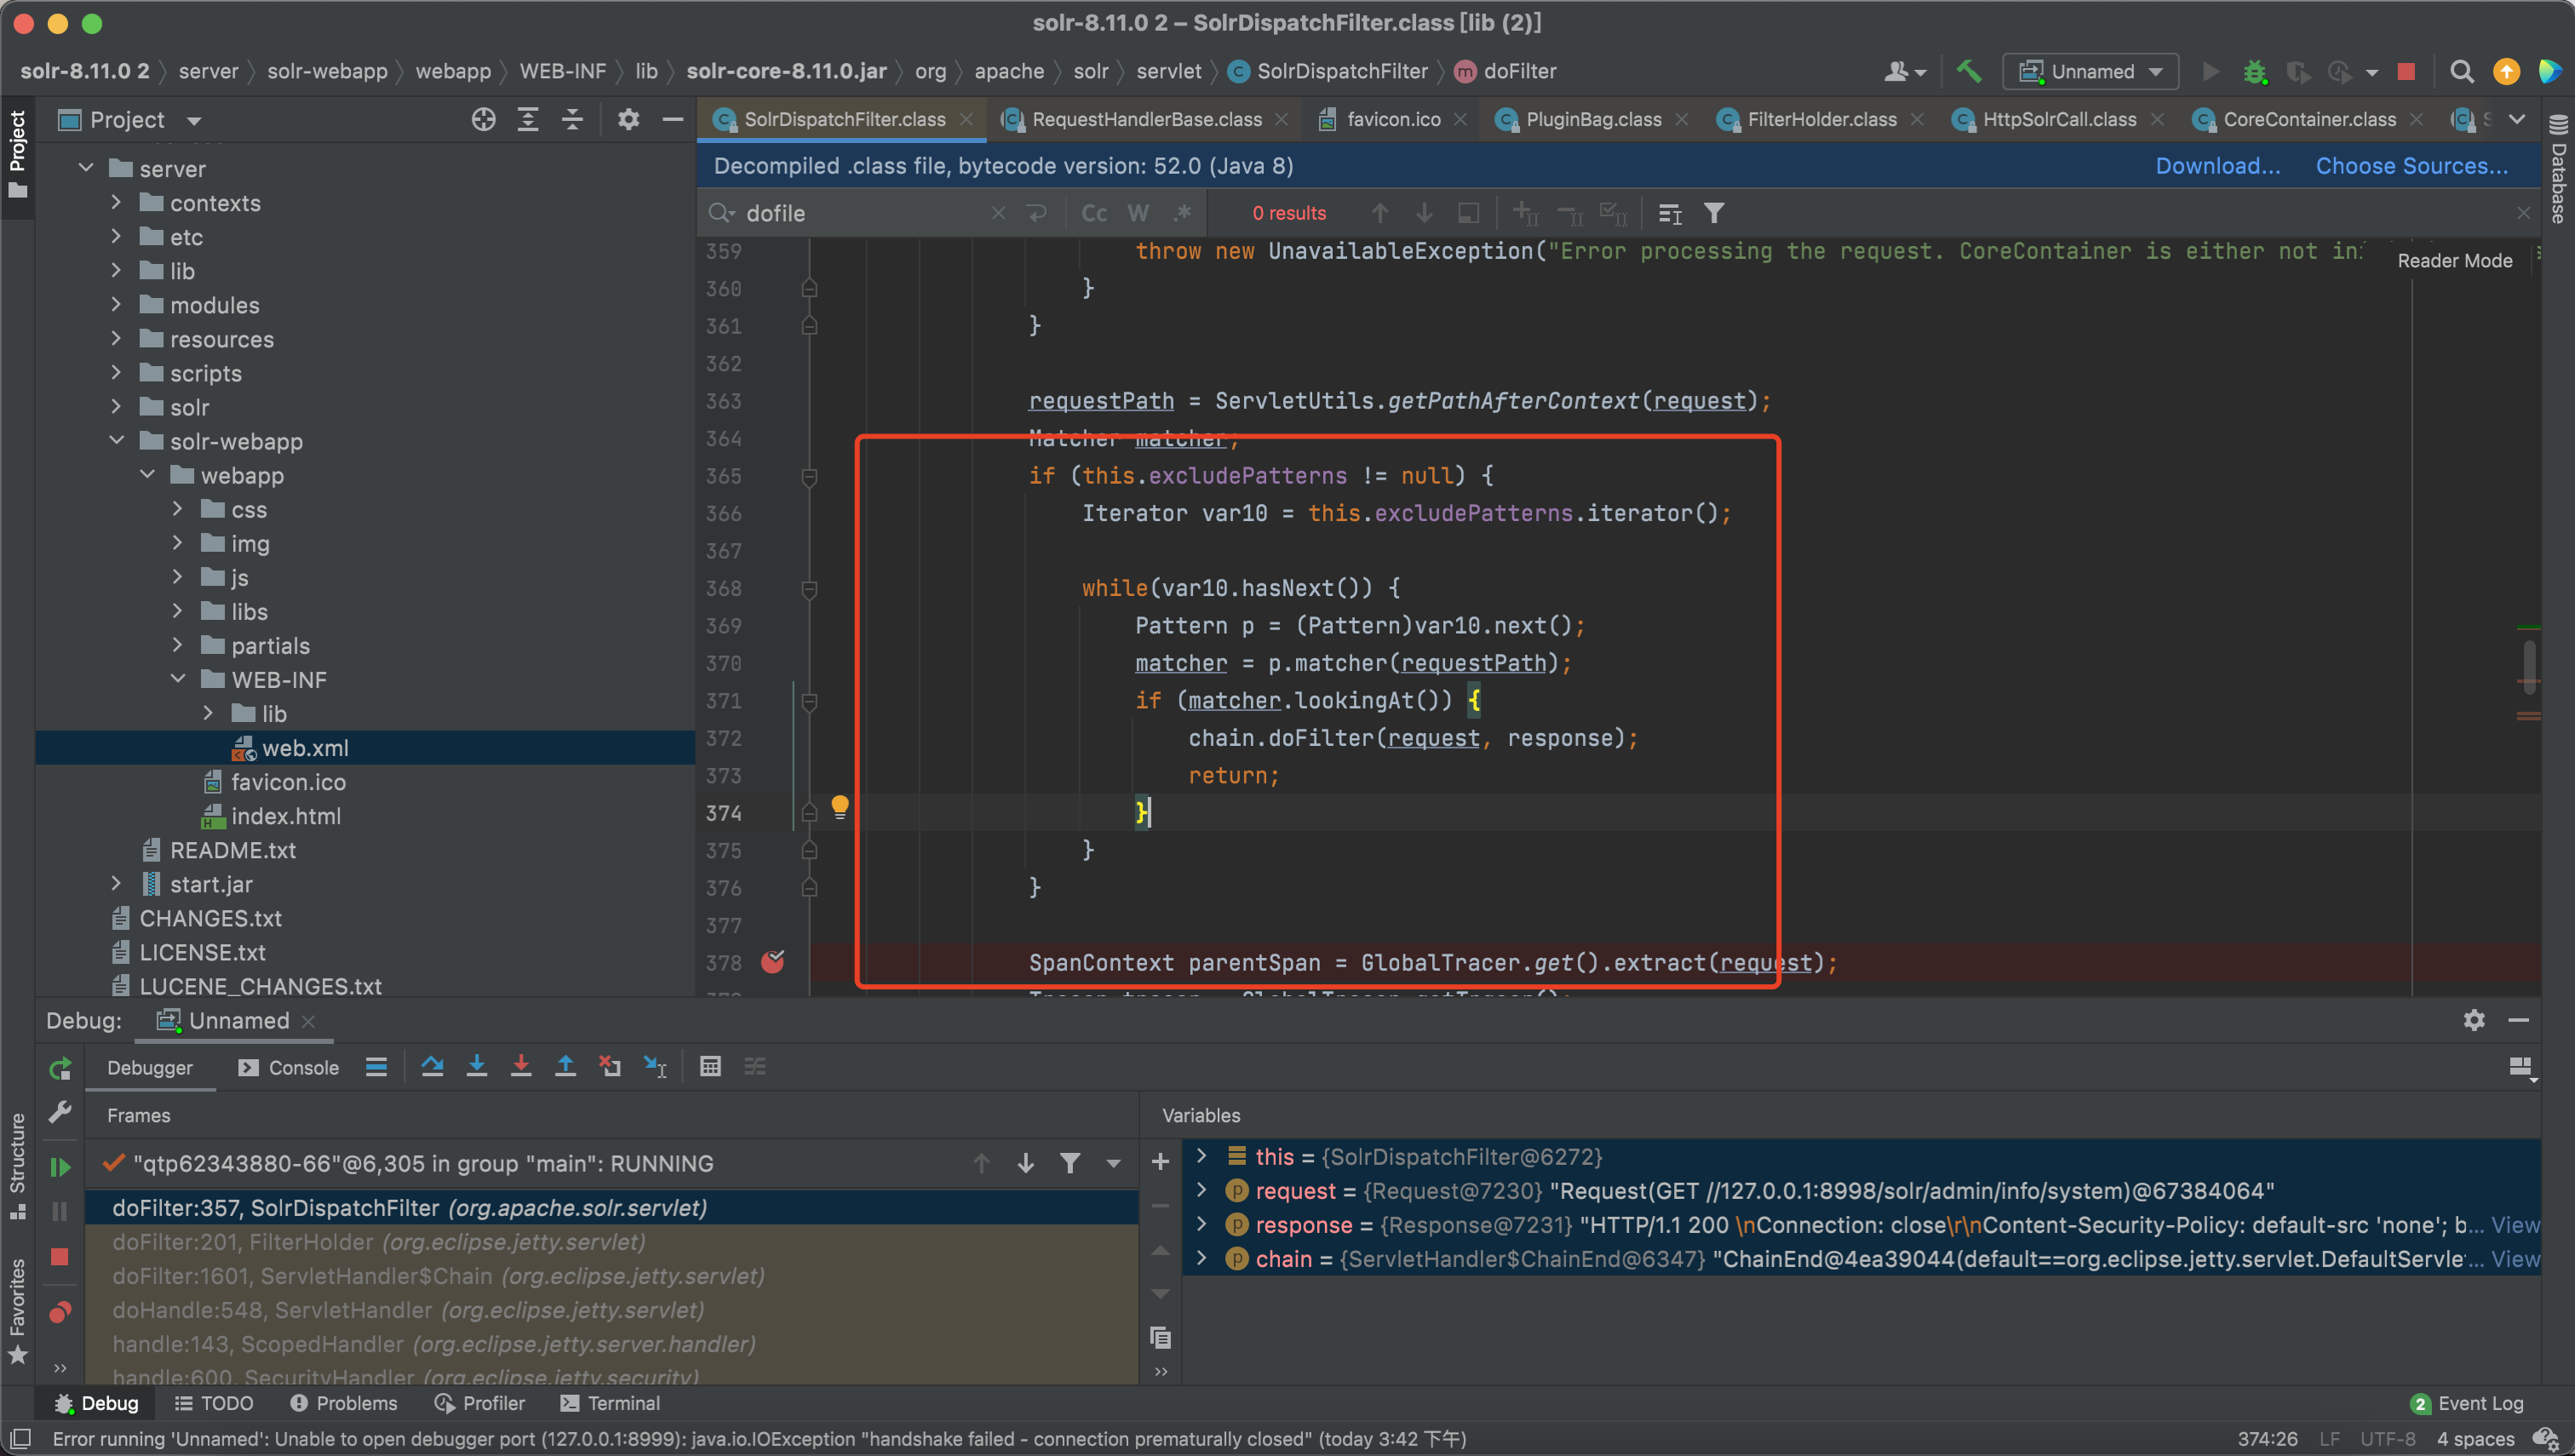The height and width of the screenshot is (1456, 2575).
Task: Click Evaluate Expression calculator icon
Action: 710,1066
